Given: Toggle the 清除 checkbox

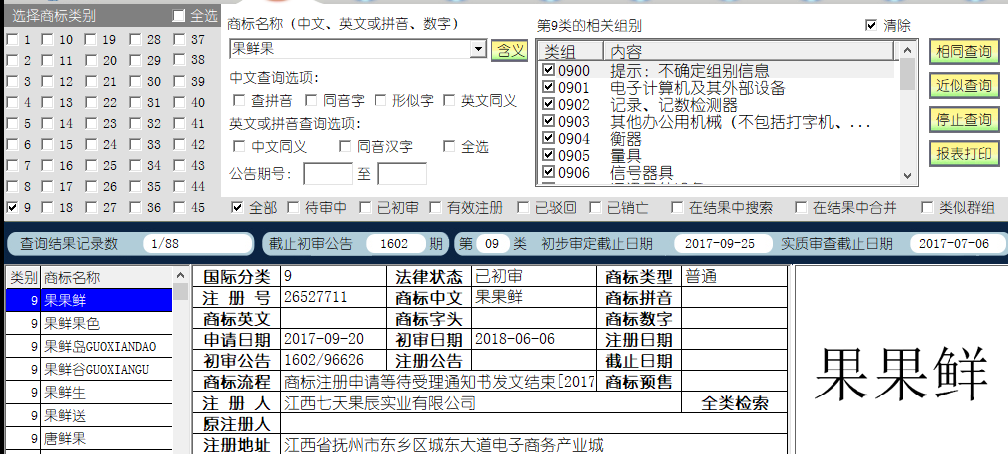Looking at the screenshot, I should point(871,26).
